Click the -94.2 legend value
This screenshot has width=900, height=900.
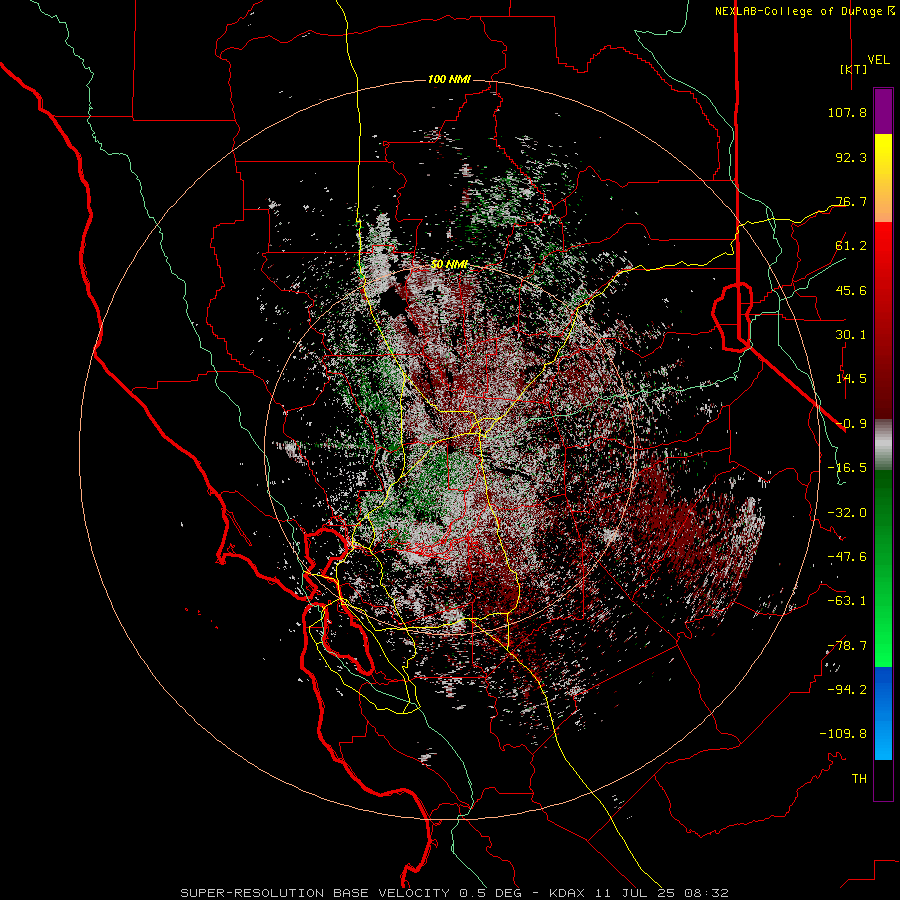[847, 690]
